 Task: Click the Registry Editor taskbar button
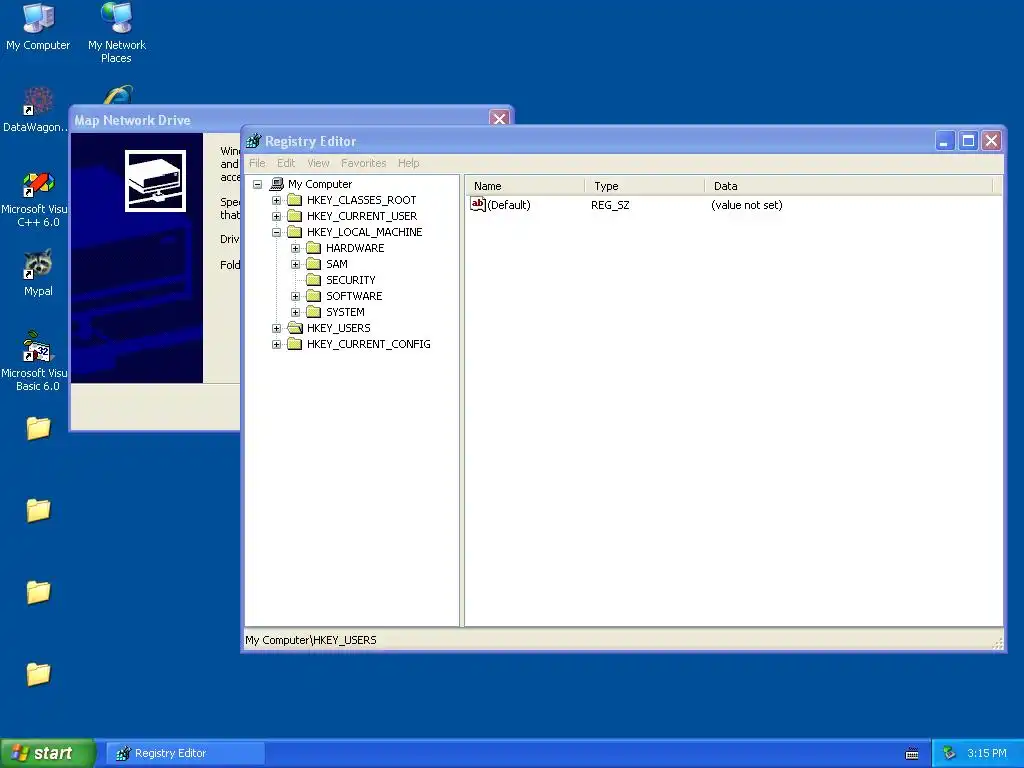click(x=185, y=753)
